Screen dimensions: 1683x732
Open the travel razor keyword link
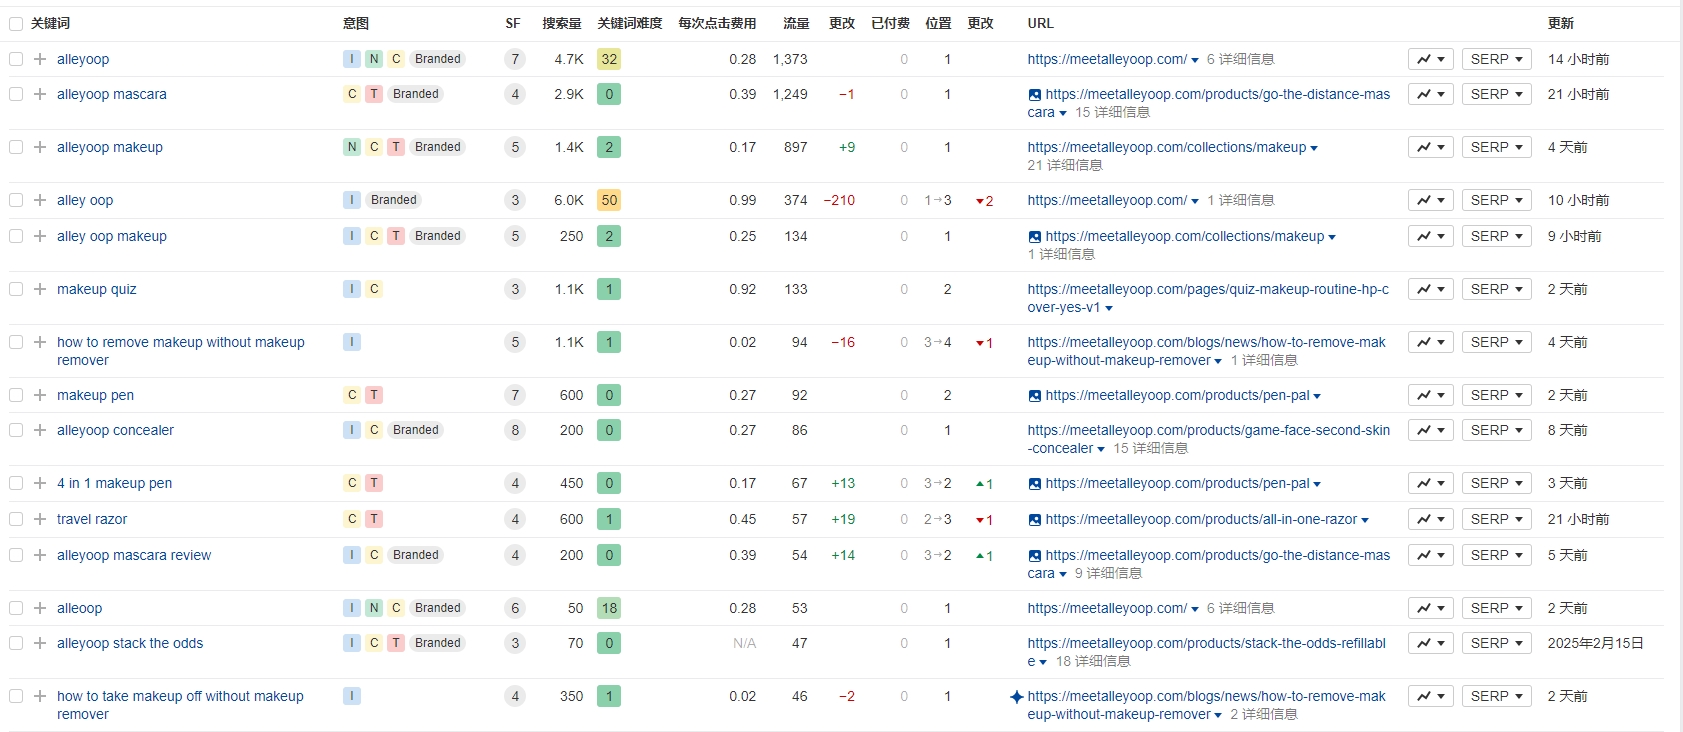pos(92,519)
